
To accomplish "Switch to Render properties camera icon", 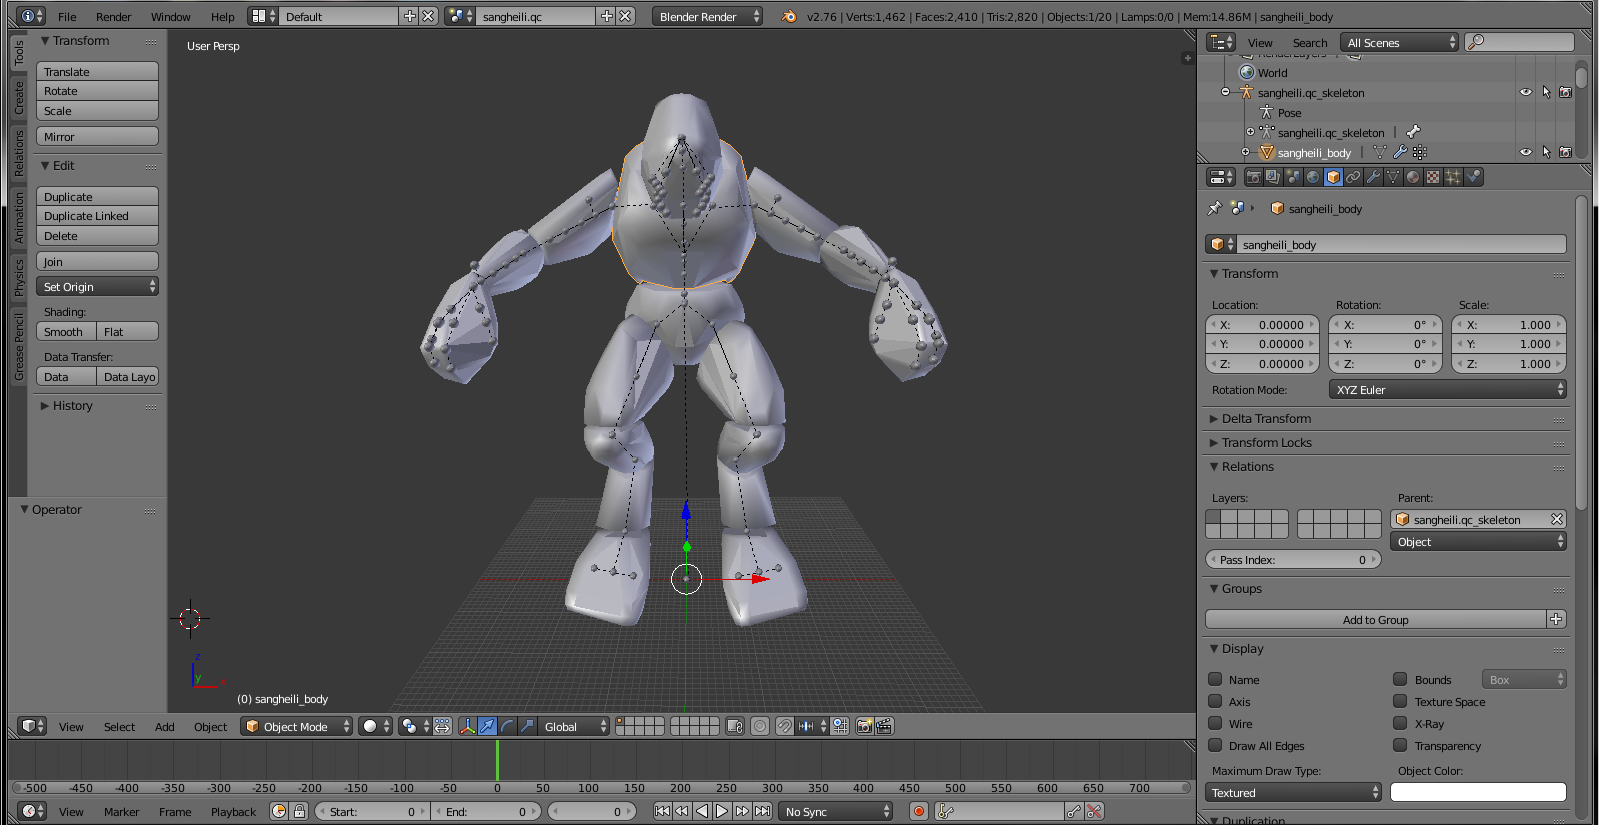I will pyautogui.click(x=1253, y=177).
